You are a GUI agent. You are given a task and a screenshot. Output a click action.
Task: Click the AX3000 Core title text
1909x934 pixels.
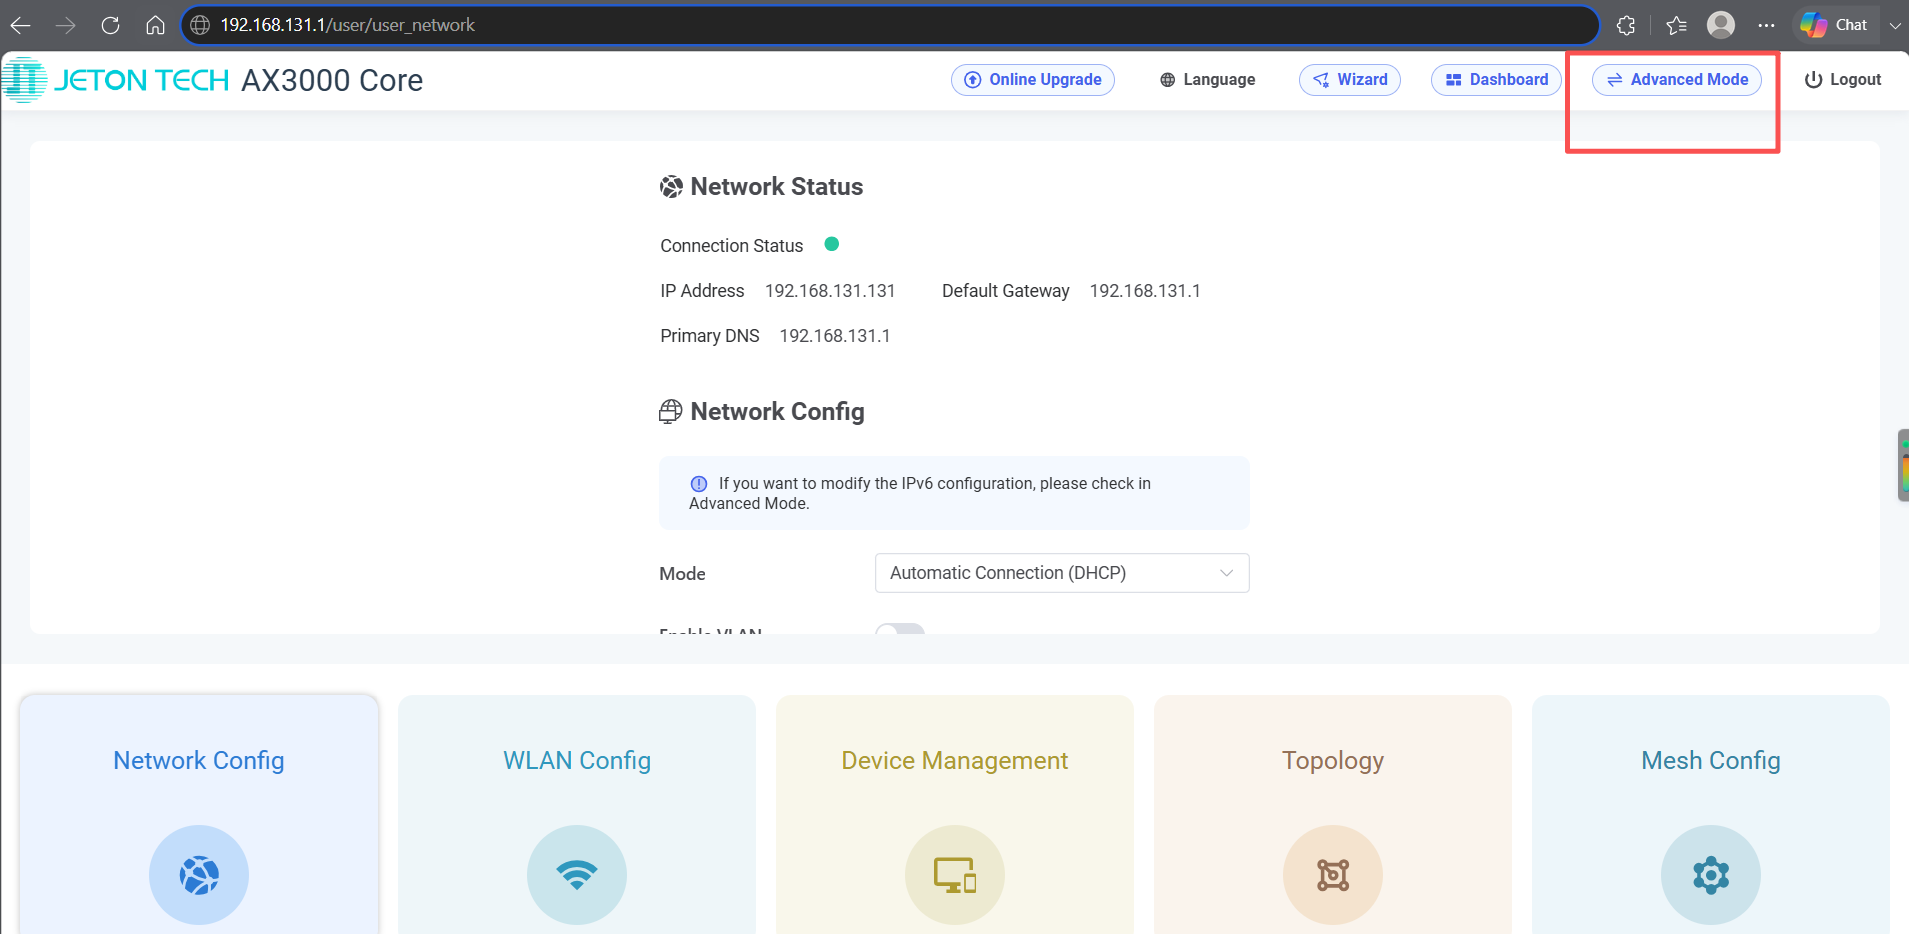[x=332, y=80]
